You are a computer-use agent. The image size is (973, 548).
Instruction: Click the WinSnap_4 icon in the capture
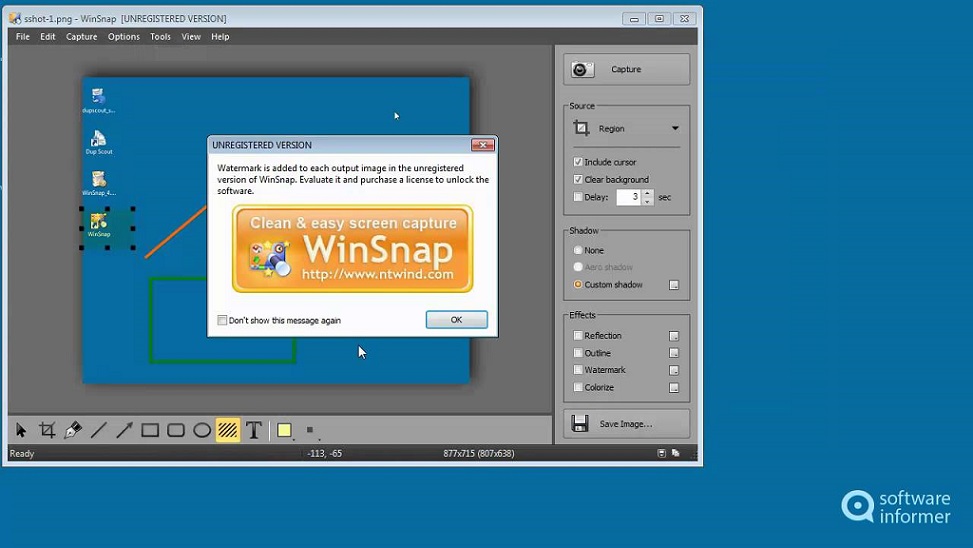pyautogui.click(x=99, y=184)
